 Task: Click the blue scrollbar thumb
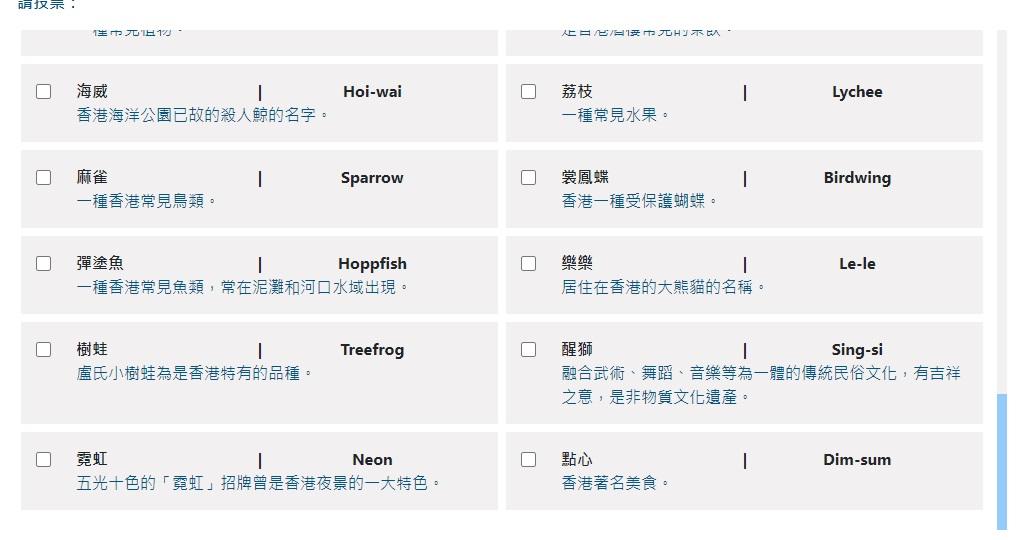1002,460
